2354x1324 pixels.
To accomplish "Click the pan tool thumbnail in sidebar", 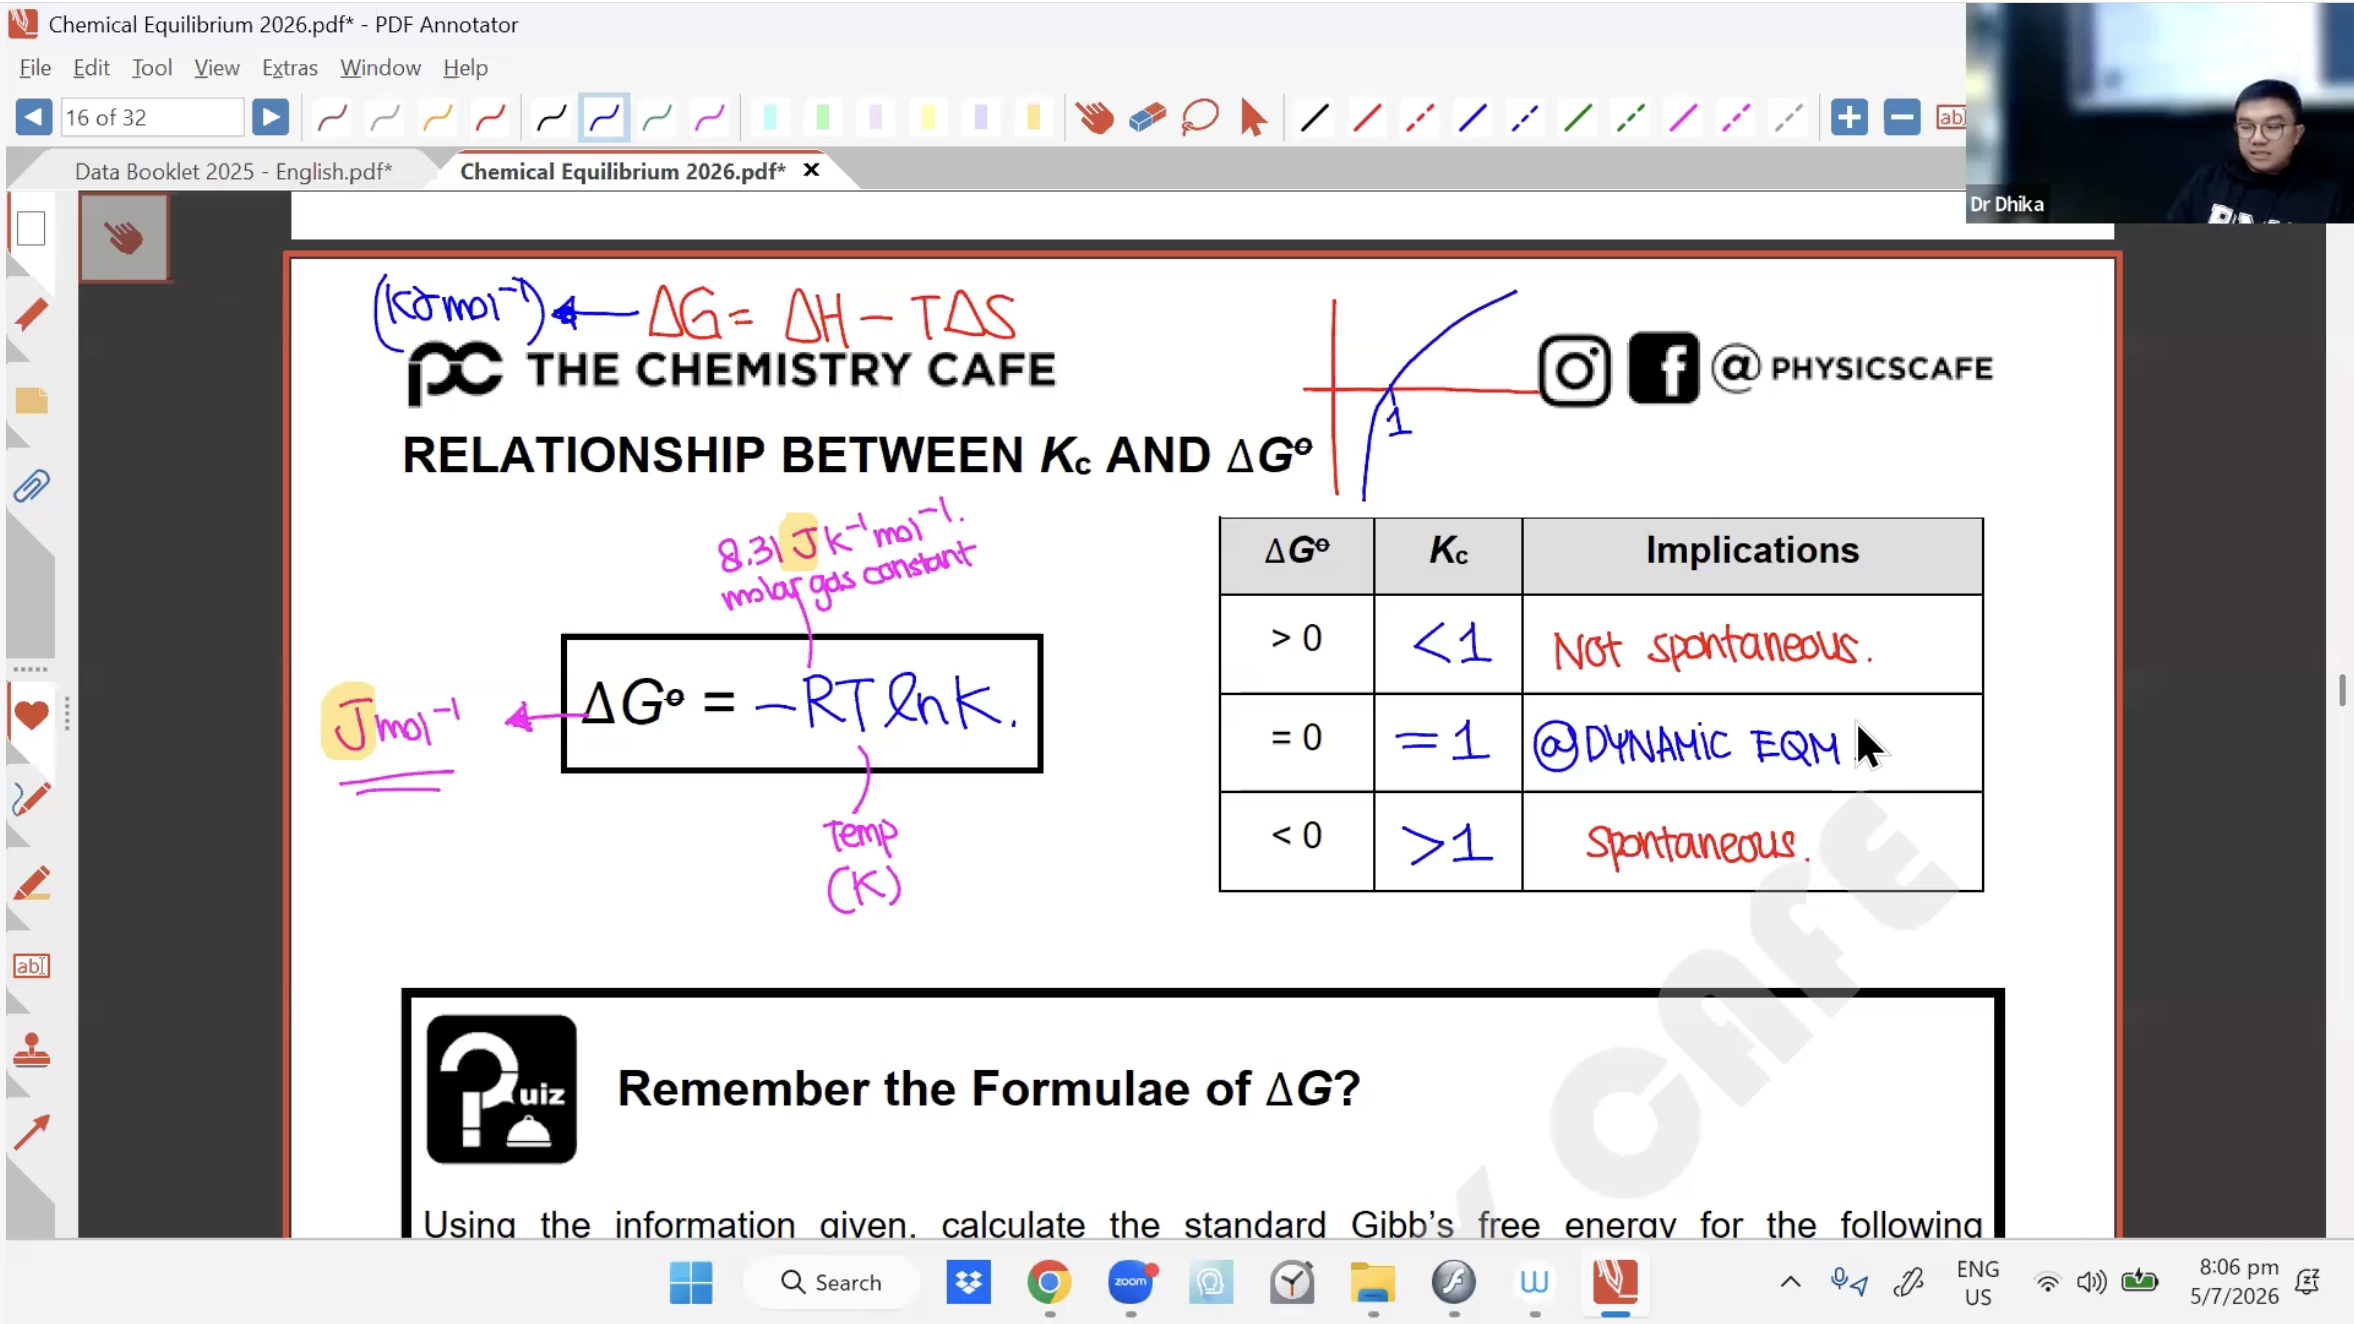I will (124, 237).
